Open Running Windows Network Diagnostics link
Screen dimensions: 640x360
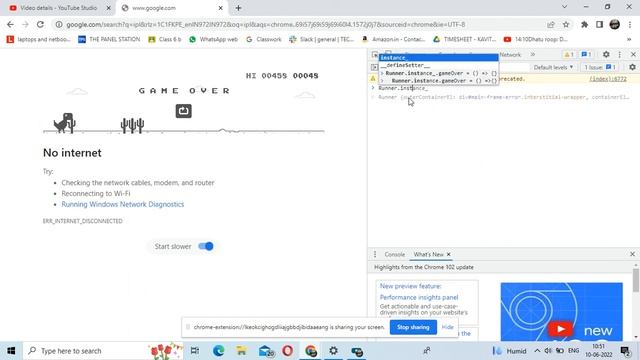coord(122,204)
